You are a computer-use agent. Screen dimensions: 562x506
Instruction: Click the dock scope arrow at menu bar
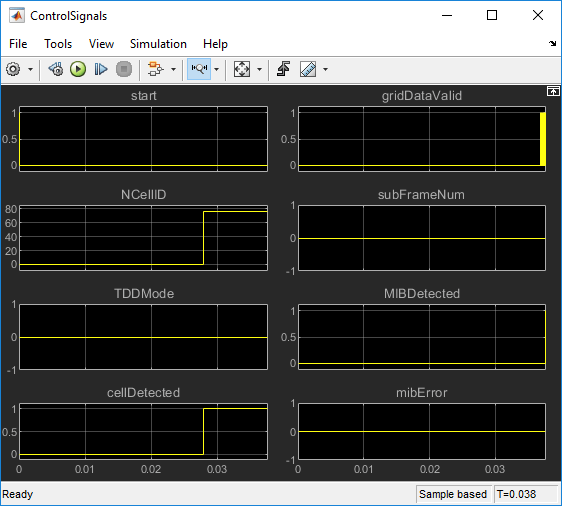click(x=552, y=44)
